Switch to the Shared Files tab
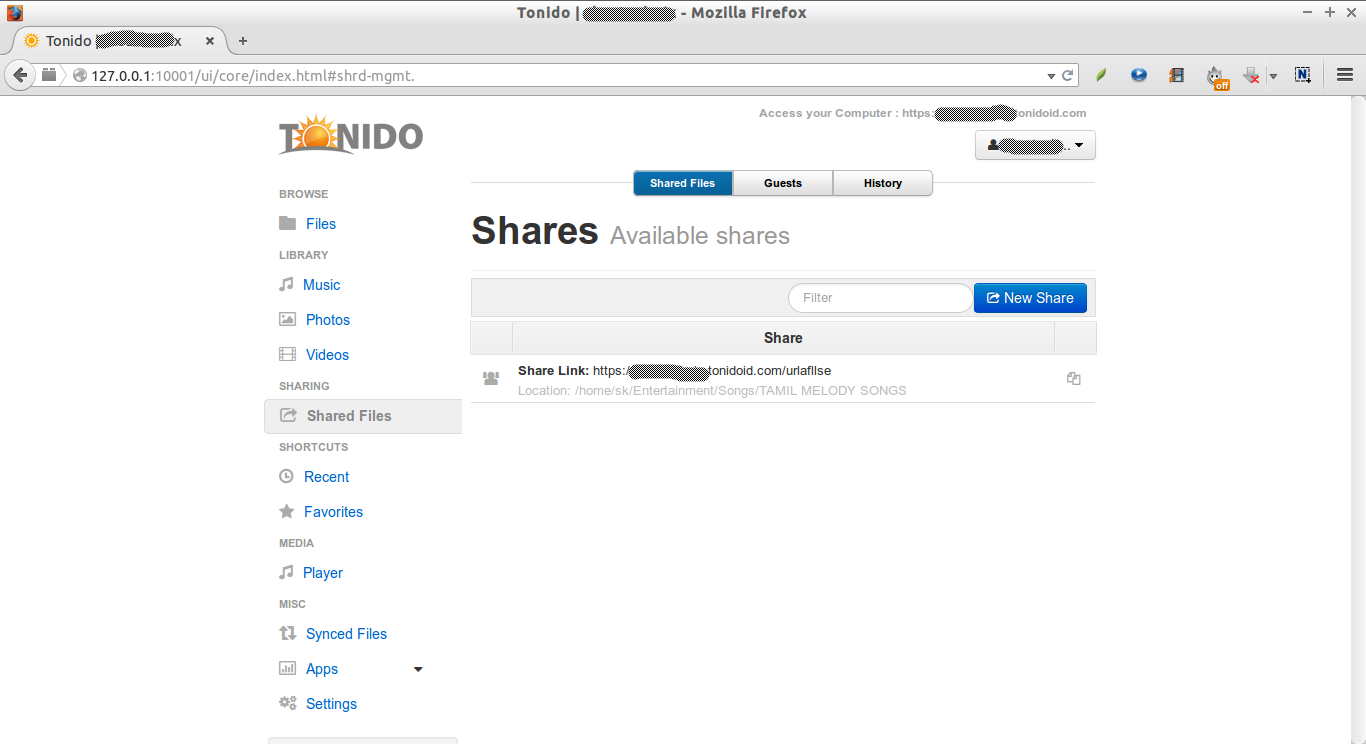This screenshot has height=744, width=1366. click(683, 183)
